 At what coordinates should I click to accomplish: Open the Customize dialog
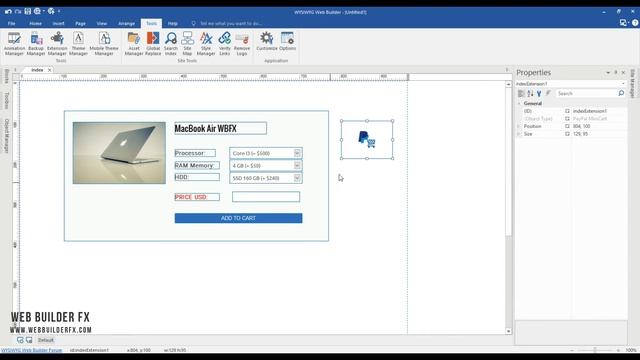tap(267, 41)
